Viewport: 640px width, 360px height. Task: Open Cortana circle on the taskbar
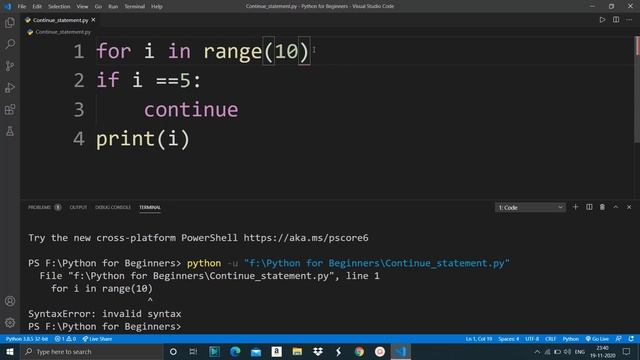[x=173, y=351]
